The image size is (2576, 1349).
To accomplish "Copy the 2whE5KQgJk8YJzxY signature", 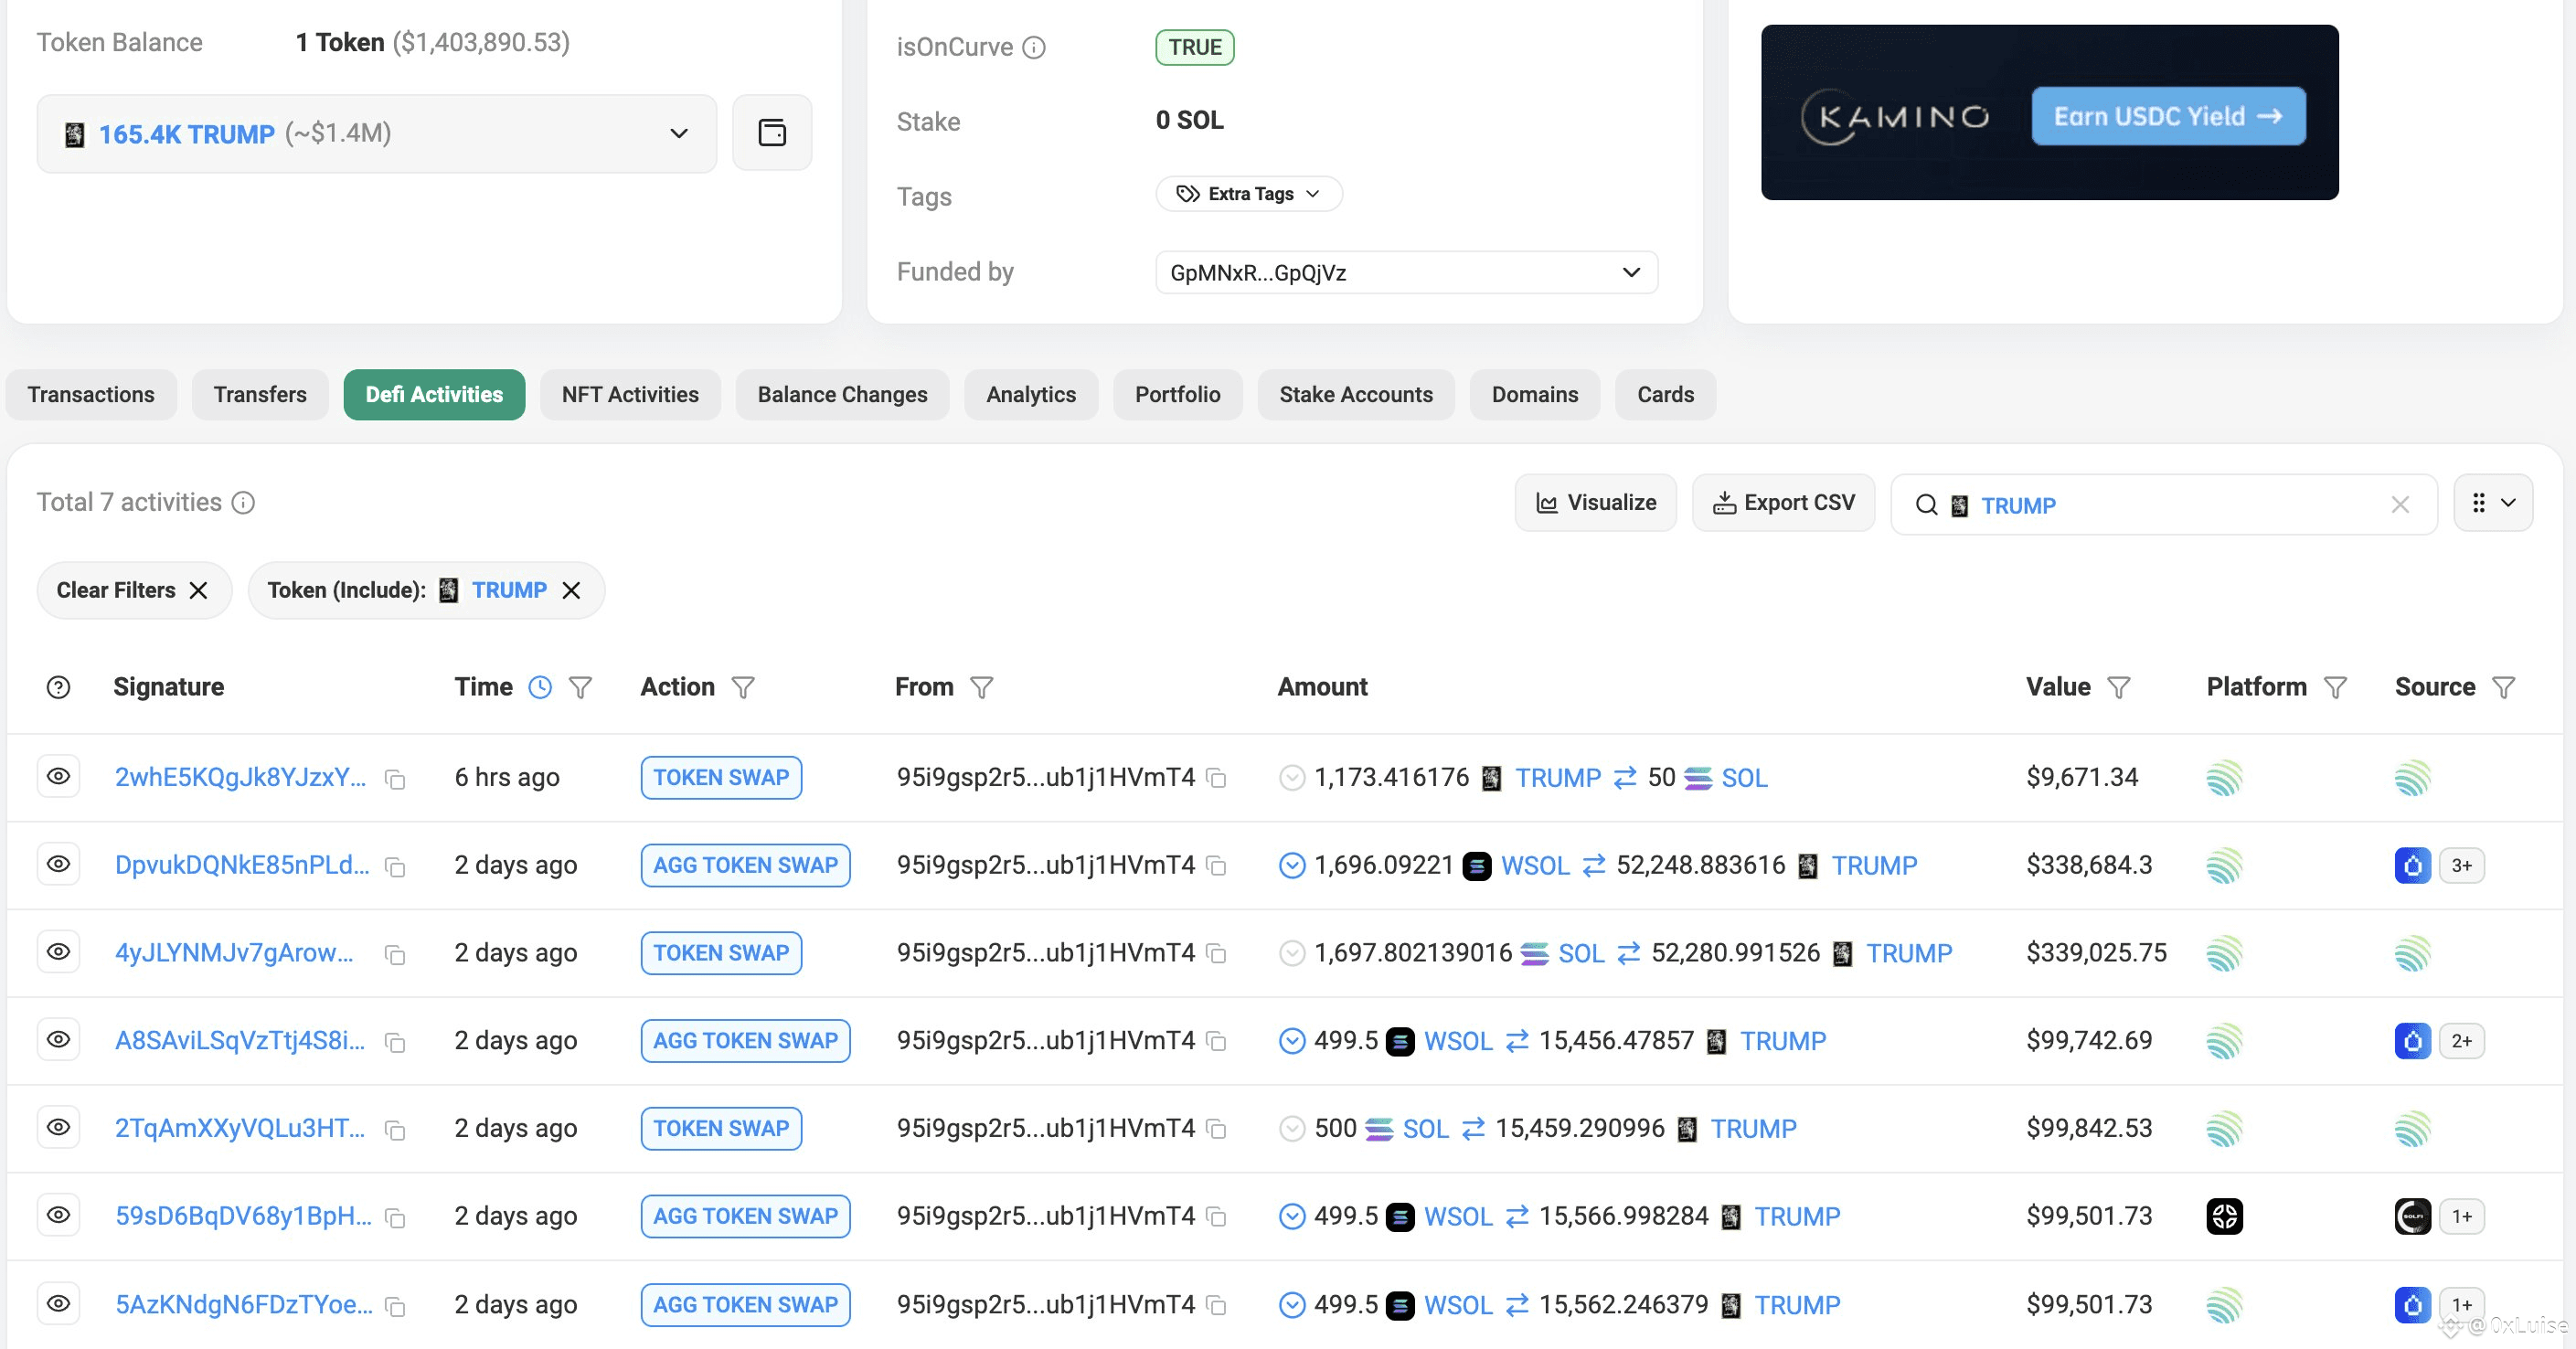I will tap(395, 779).
